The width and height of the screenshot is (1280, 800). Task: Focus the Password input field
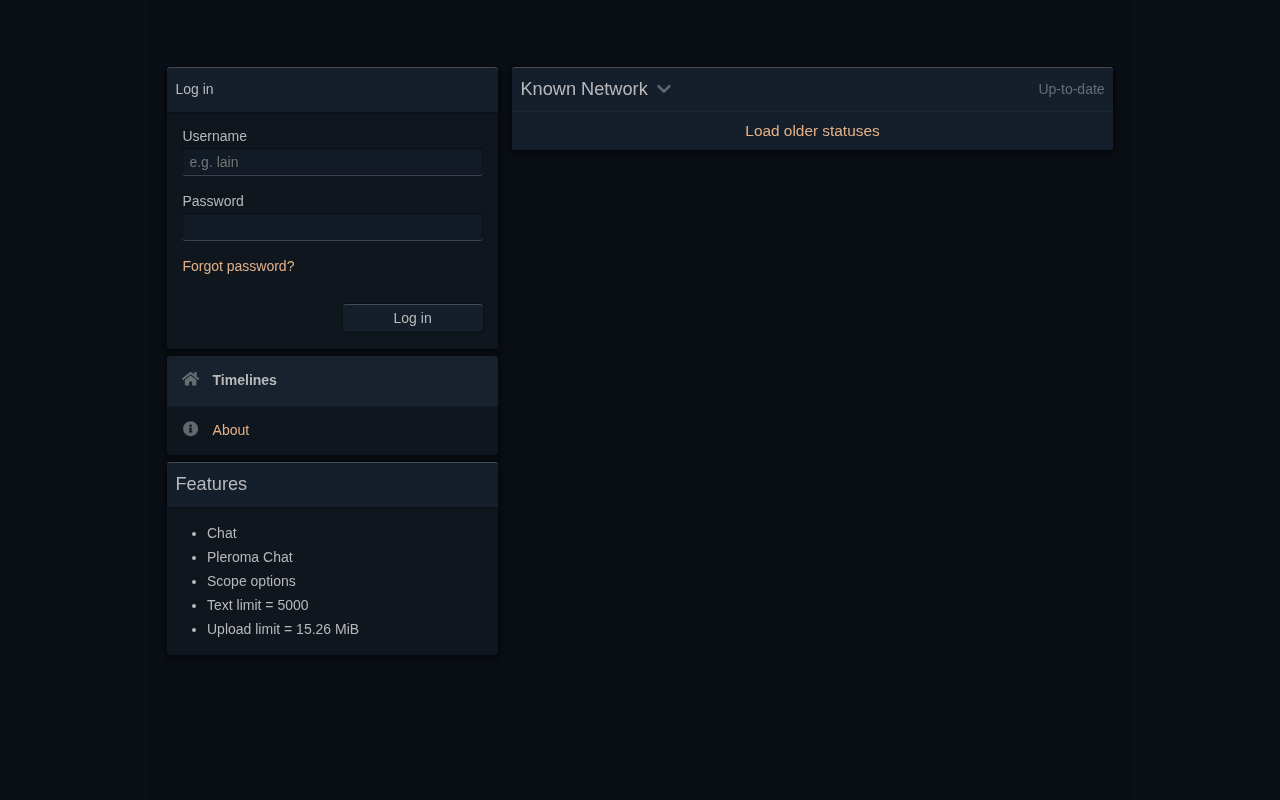pyautogui.click(x=332, y=227)
